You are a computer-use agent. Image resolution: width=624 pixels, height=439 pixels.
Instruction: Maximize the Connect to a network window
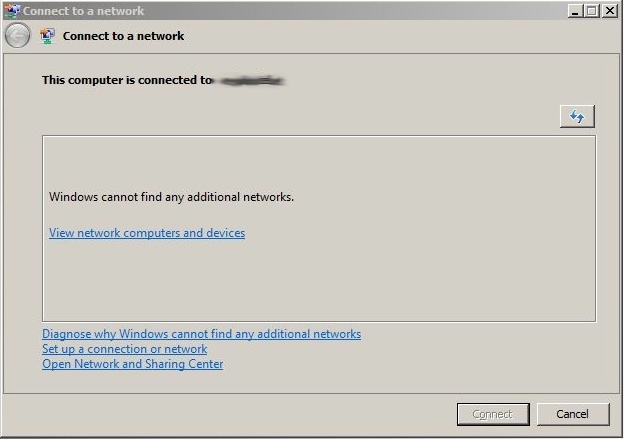592,11
